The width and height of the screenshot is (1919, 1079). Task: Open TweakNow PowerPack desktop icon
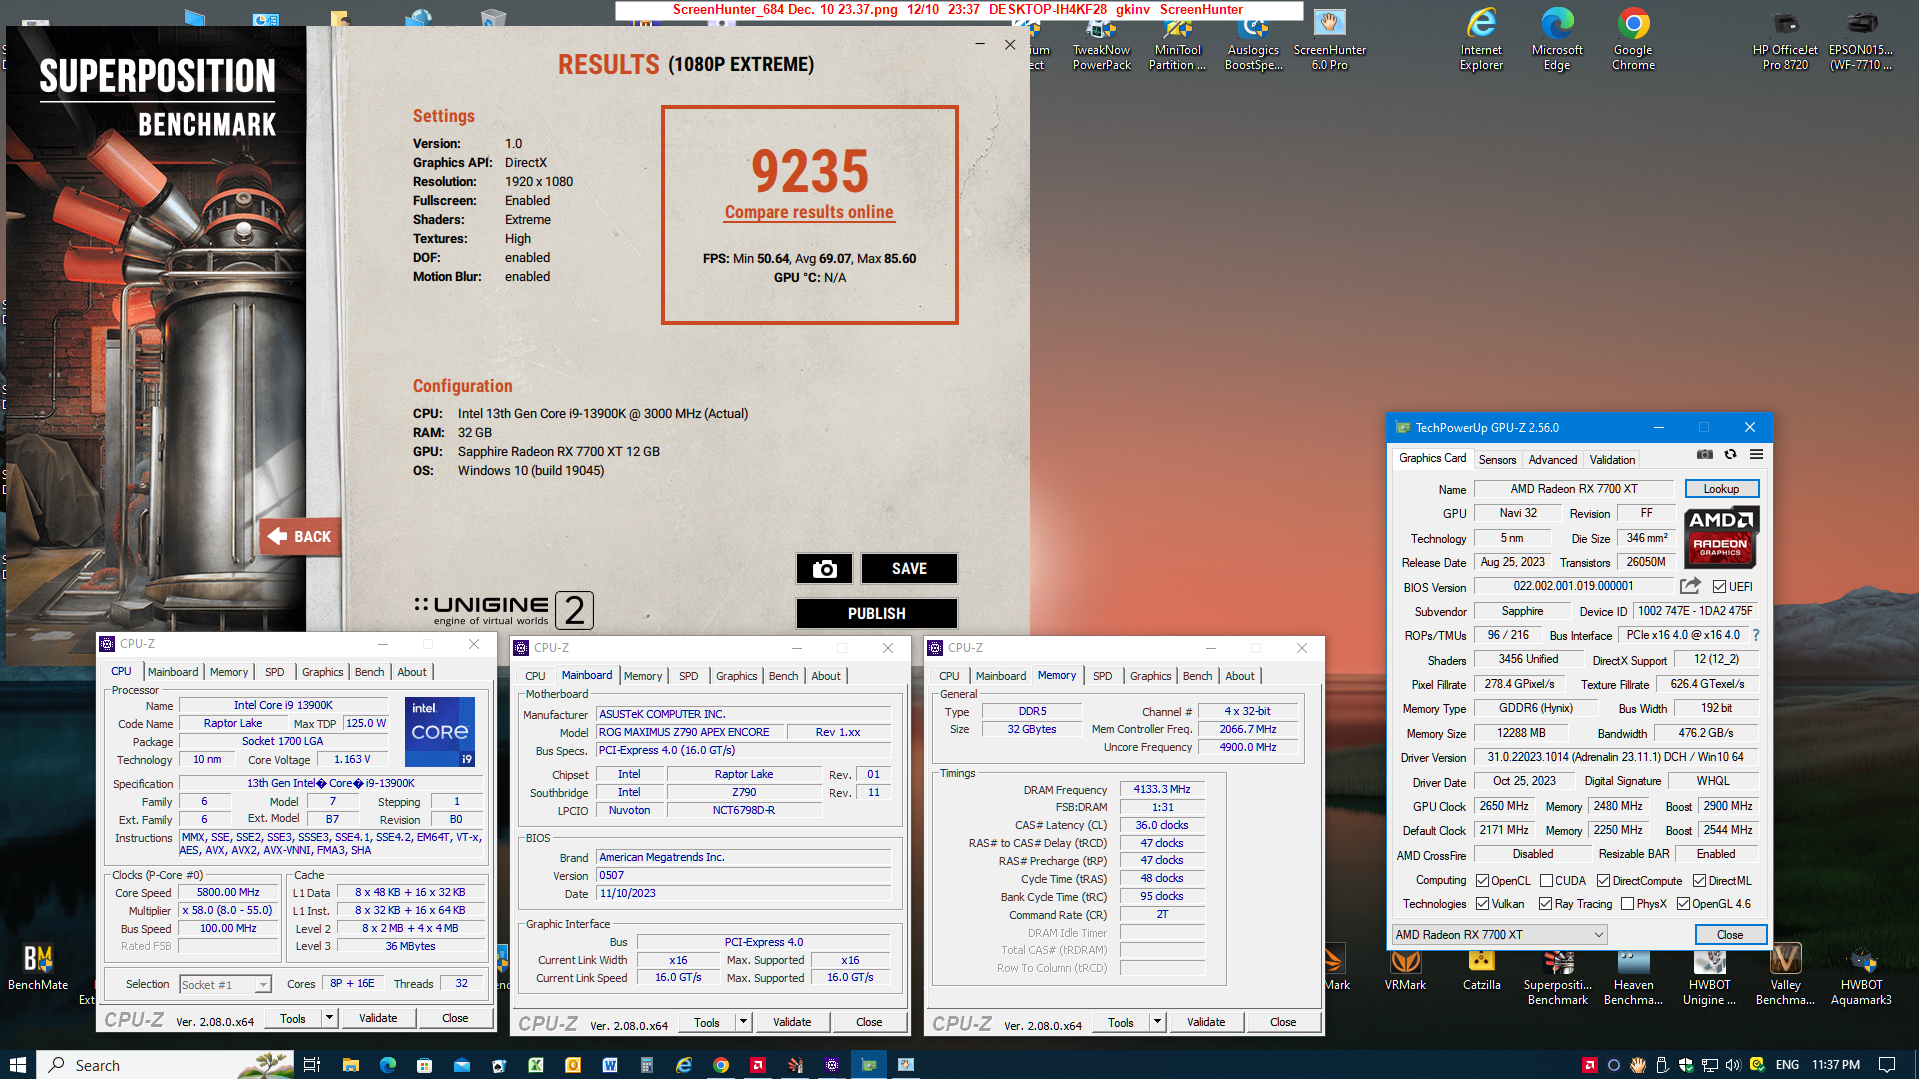pyautogui.click(x=1101, y=40)
